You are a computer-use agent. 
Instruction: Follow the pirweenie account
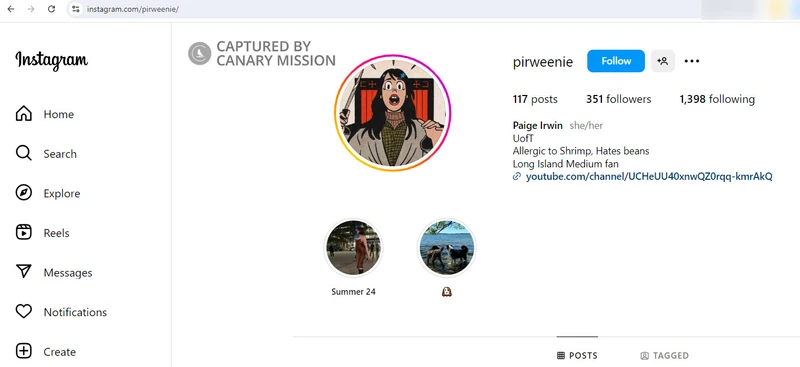click(x=616, y=61)
